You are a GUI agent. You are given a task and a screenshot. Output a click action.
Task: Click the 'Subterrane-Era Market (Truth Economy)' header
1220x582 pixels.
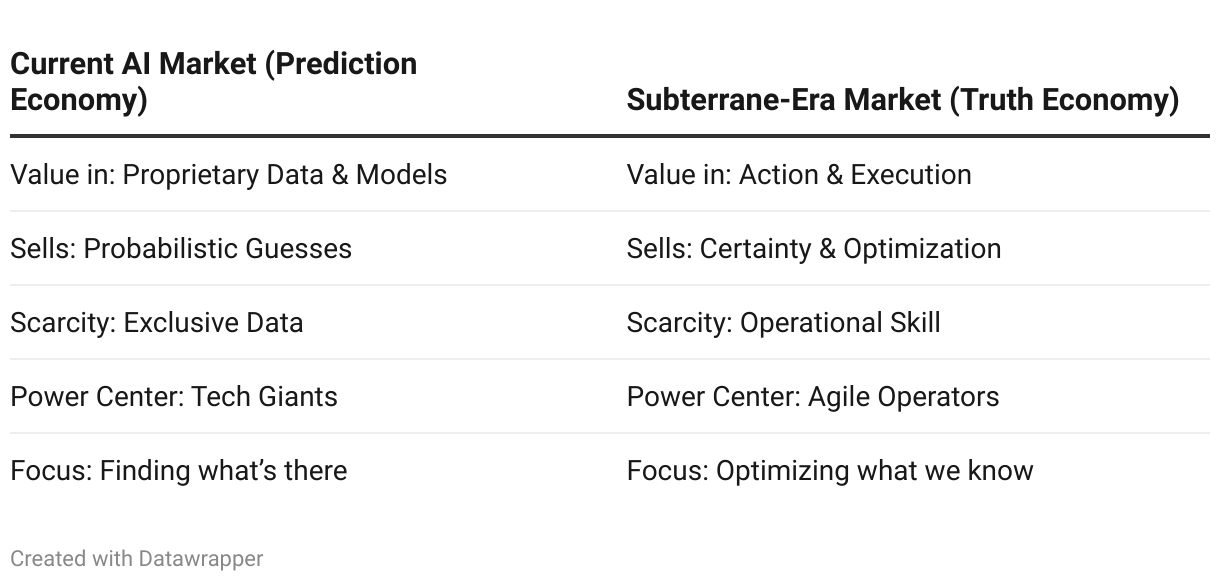point(903,100)
